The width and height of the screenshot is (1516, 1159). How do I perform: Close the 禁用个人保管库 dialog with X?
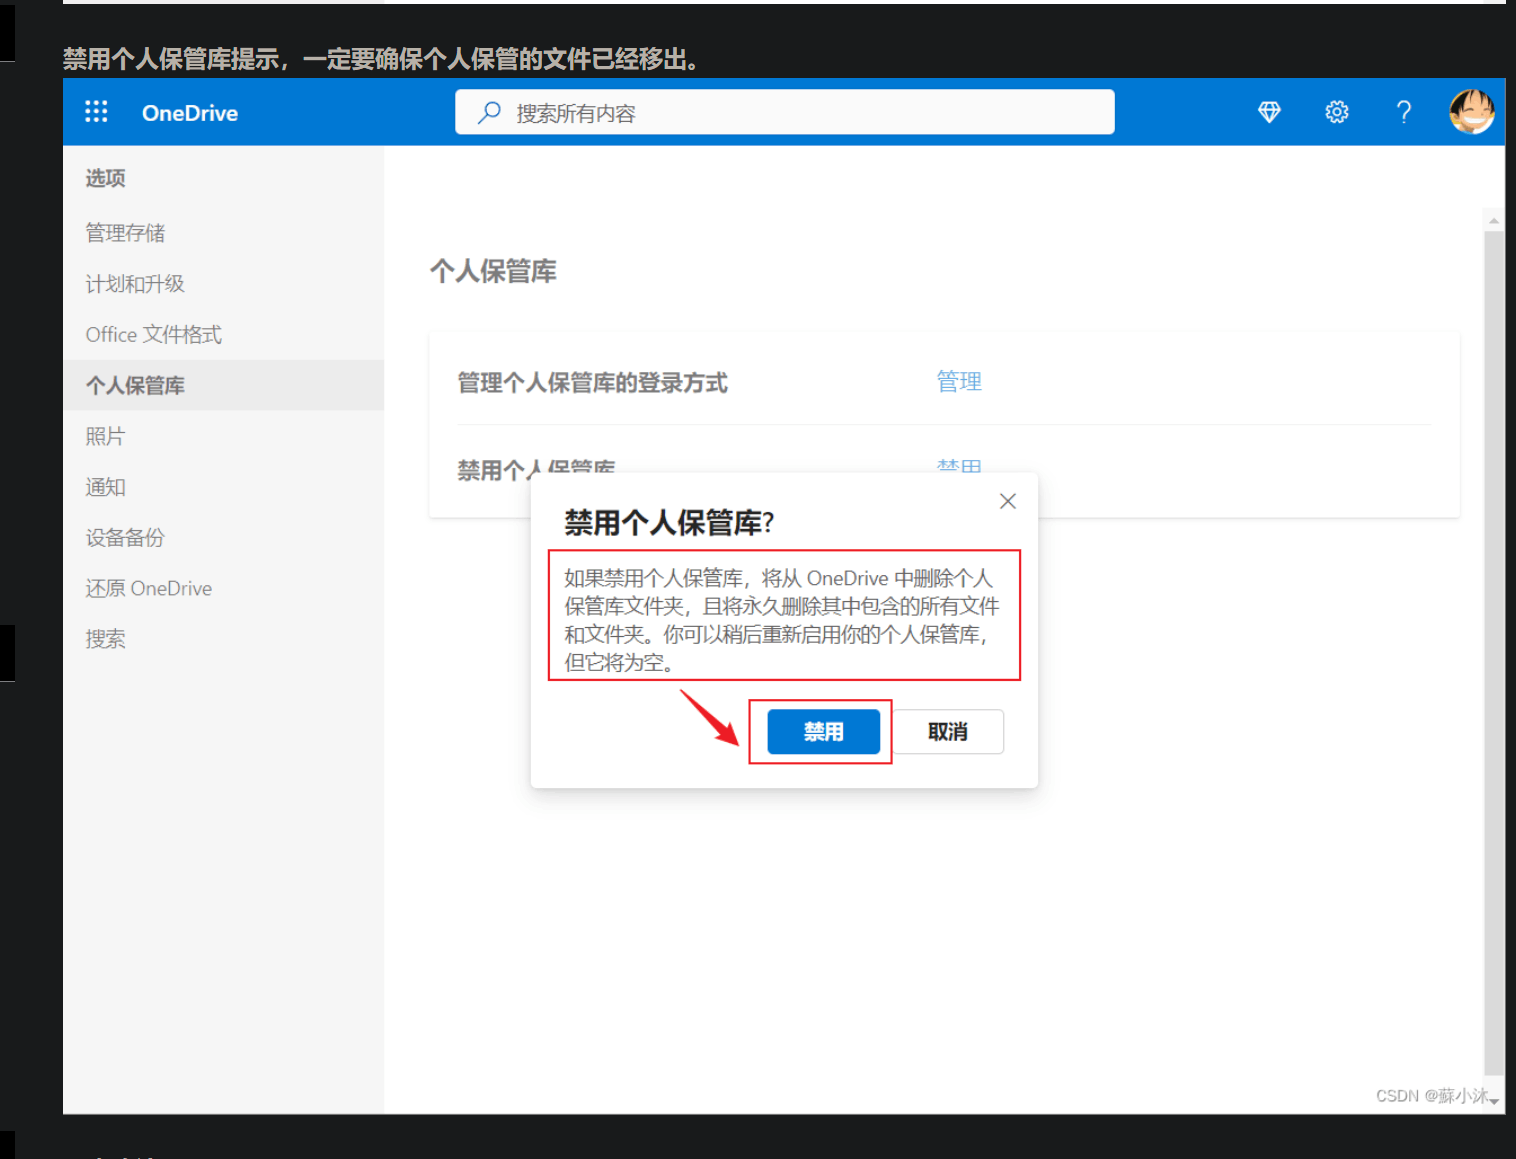[1008, 501]
